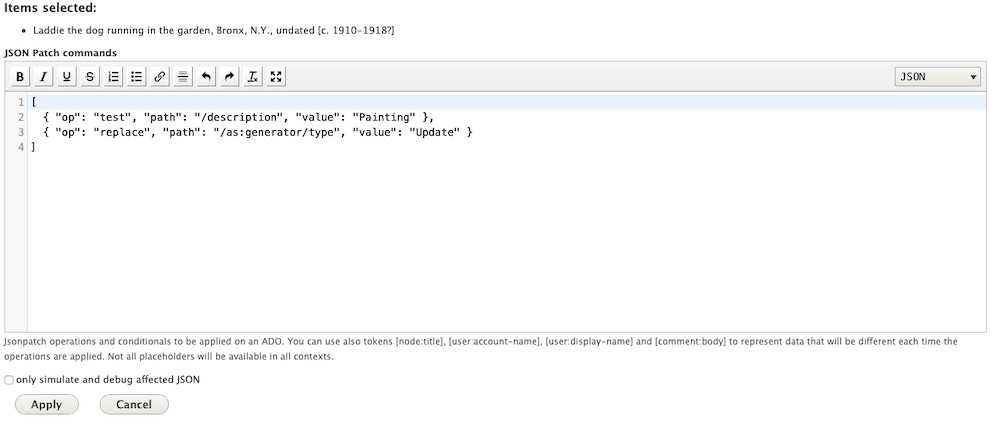Check 'only simulate and debug affected JSON'
This screenshot has height=428, width=993.
[10, 380]
